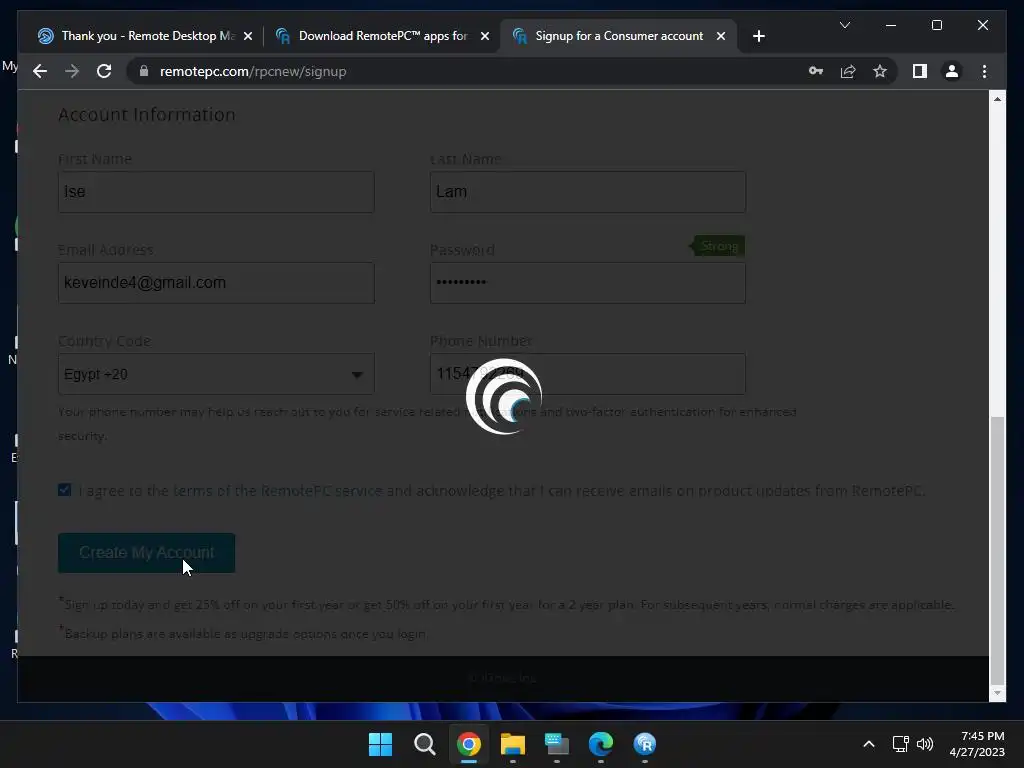This screenshot has width=1024, height=768.
Task: Close the Thank you Remote Desktop tab
Action: point(248,36)
